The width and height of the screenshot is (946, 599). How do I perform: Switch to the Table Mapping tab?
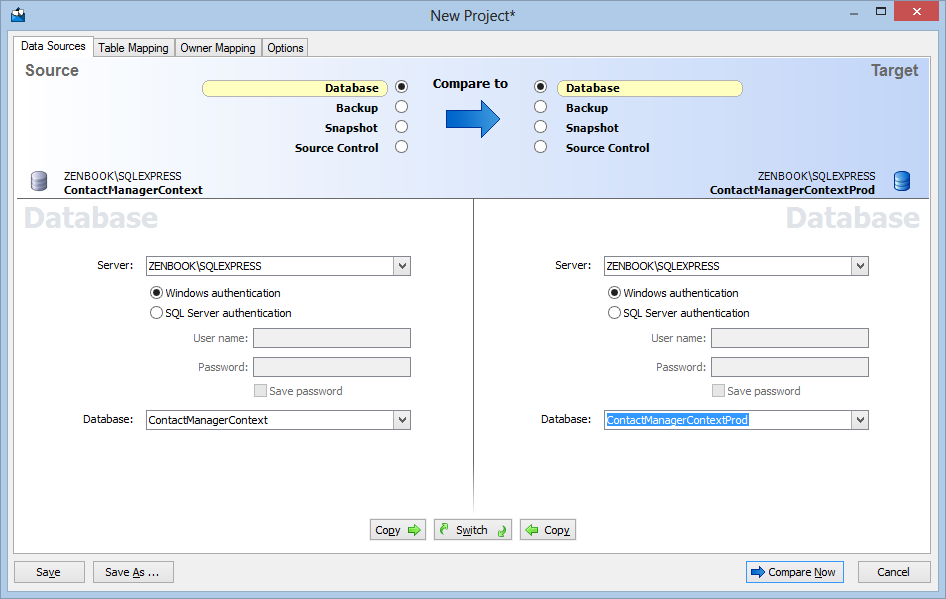click(x=133, y=48)
